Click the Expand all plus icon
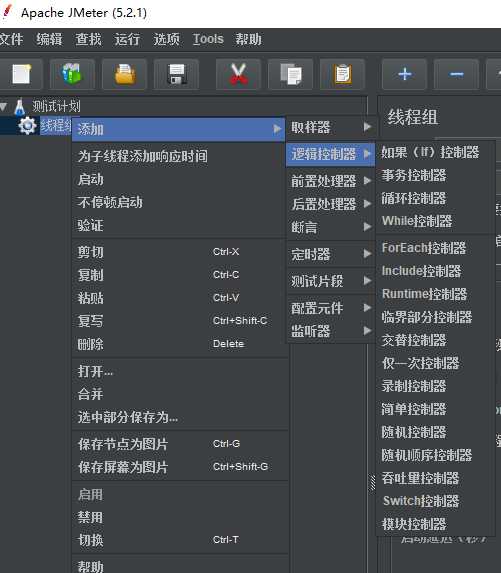Viewport: 501px width, 573px height. [x=405, y=74]
